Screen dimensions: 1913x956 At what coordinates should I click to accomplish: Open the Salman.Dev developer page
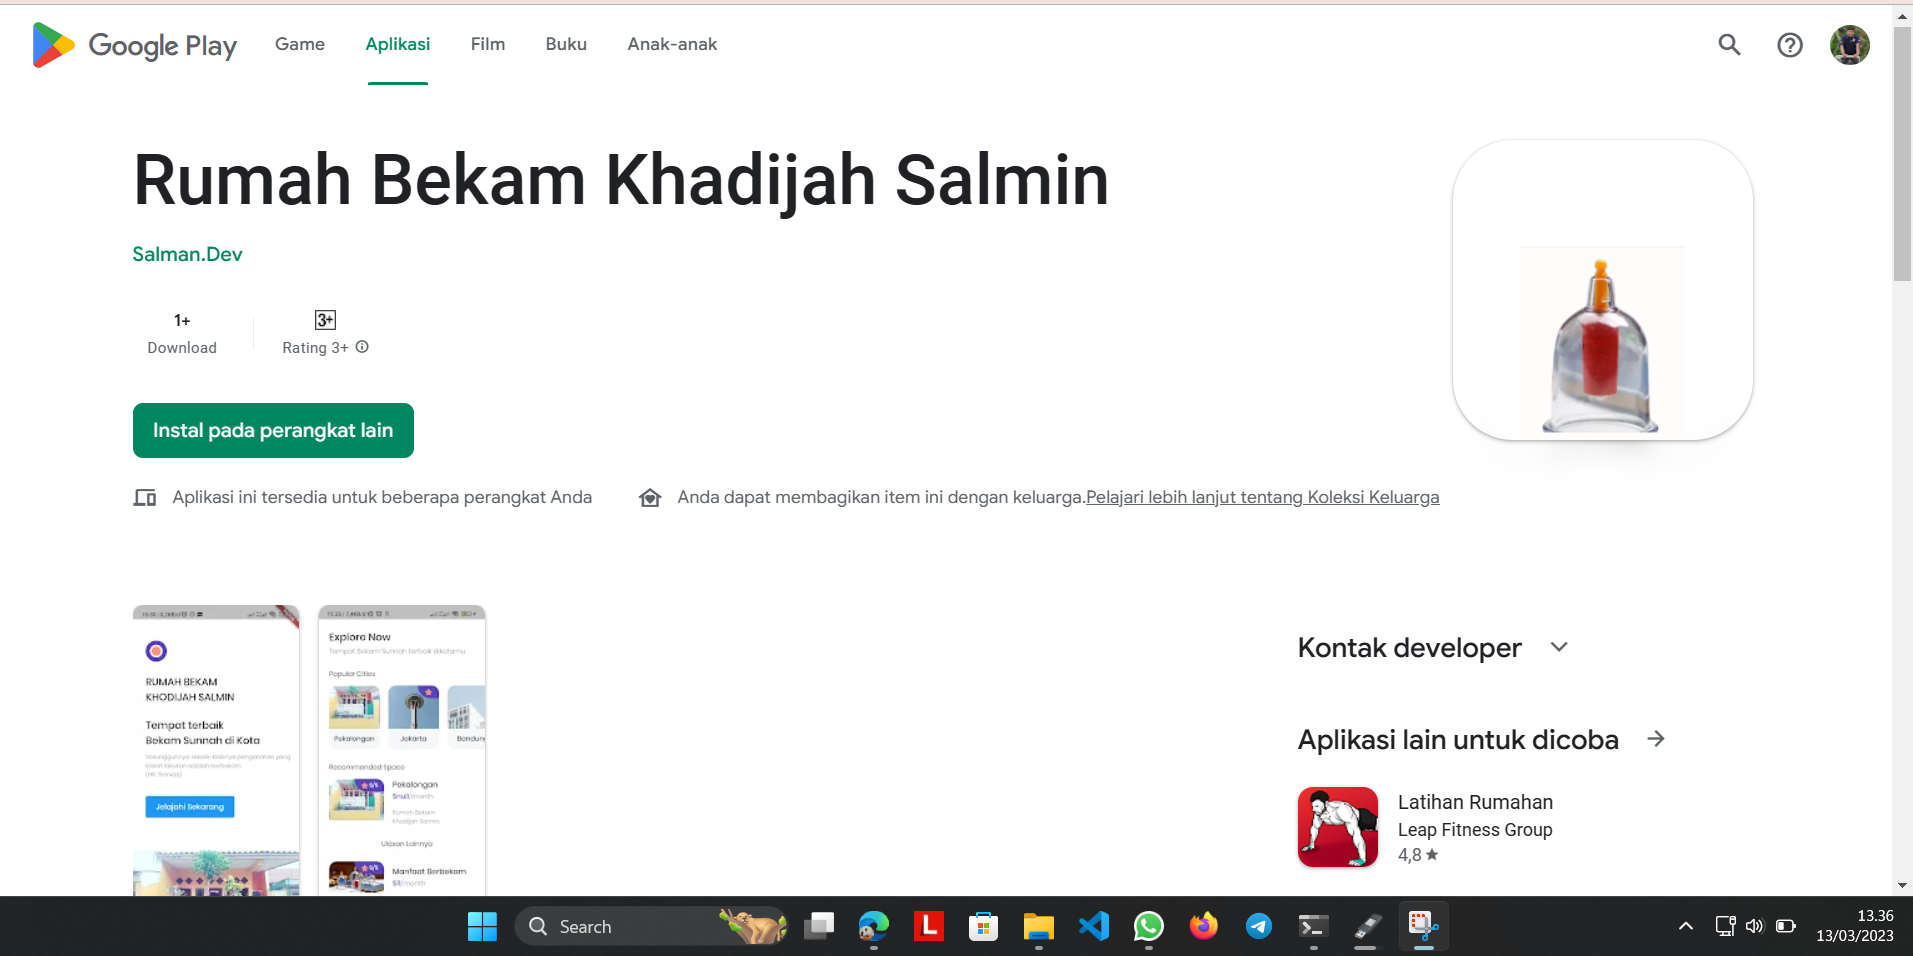[x=187, y=254]
